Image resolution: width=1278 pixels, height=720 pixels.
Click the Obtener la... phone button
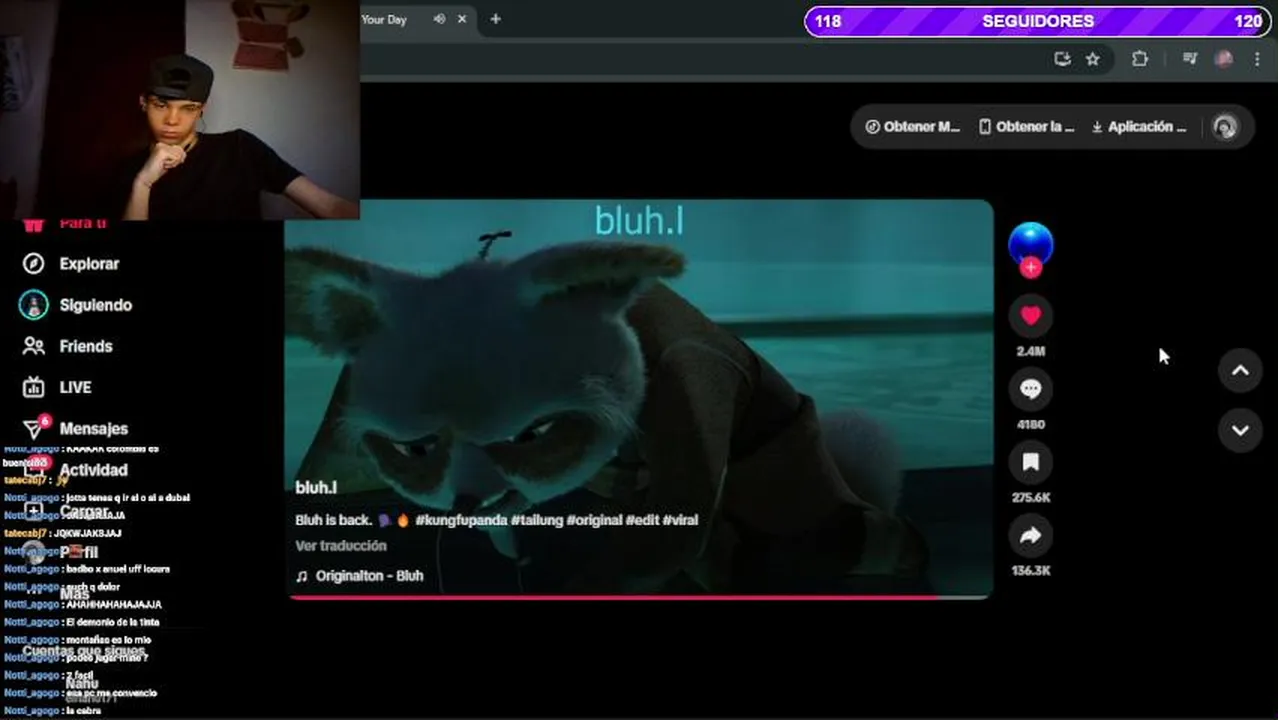tap(1026, 127)
